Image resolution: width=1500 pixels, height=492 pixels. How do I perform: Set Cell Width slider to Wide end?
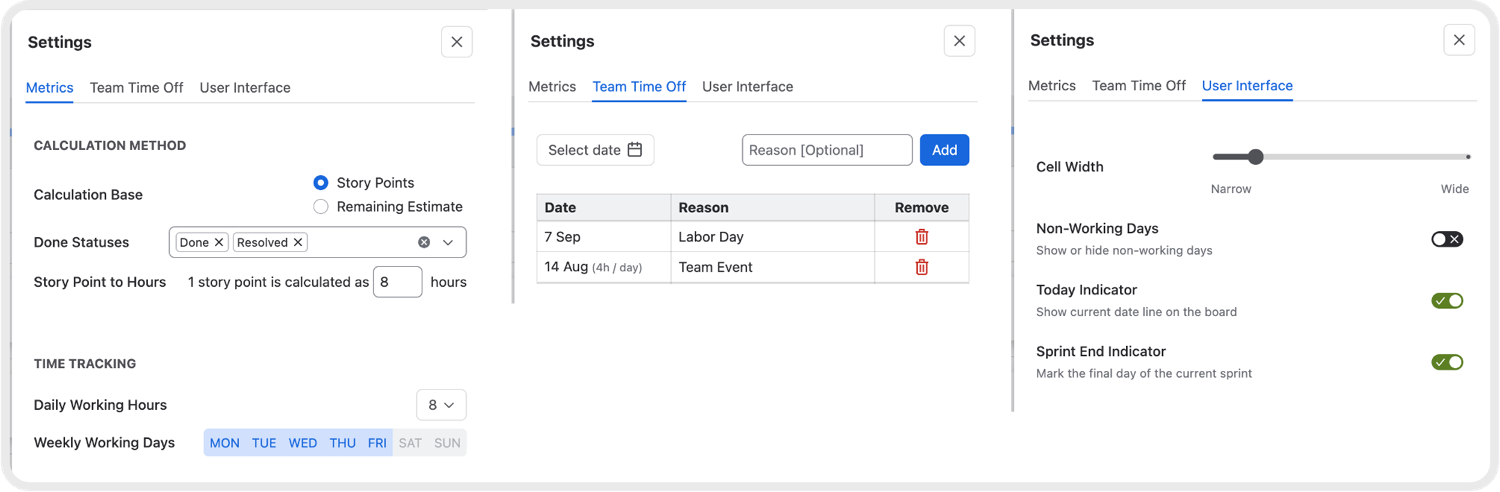pos(1467,157)
